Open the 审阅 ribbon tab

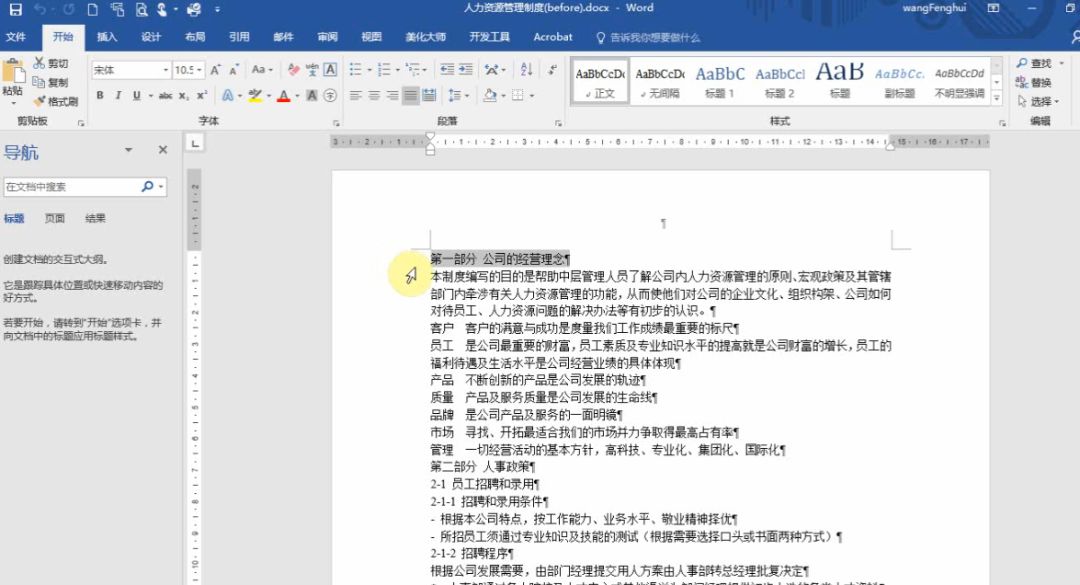pos(327,37)
